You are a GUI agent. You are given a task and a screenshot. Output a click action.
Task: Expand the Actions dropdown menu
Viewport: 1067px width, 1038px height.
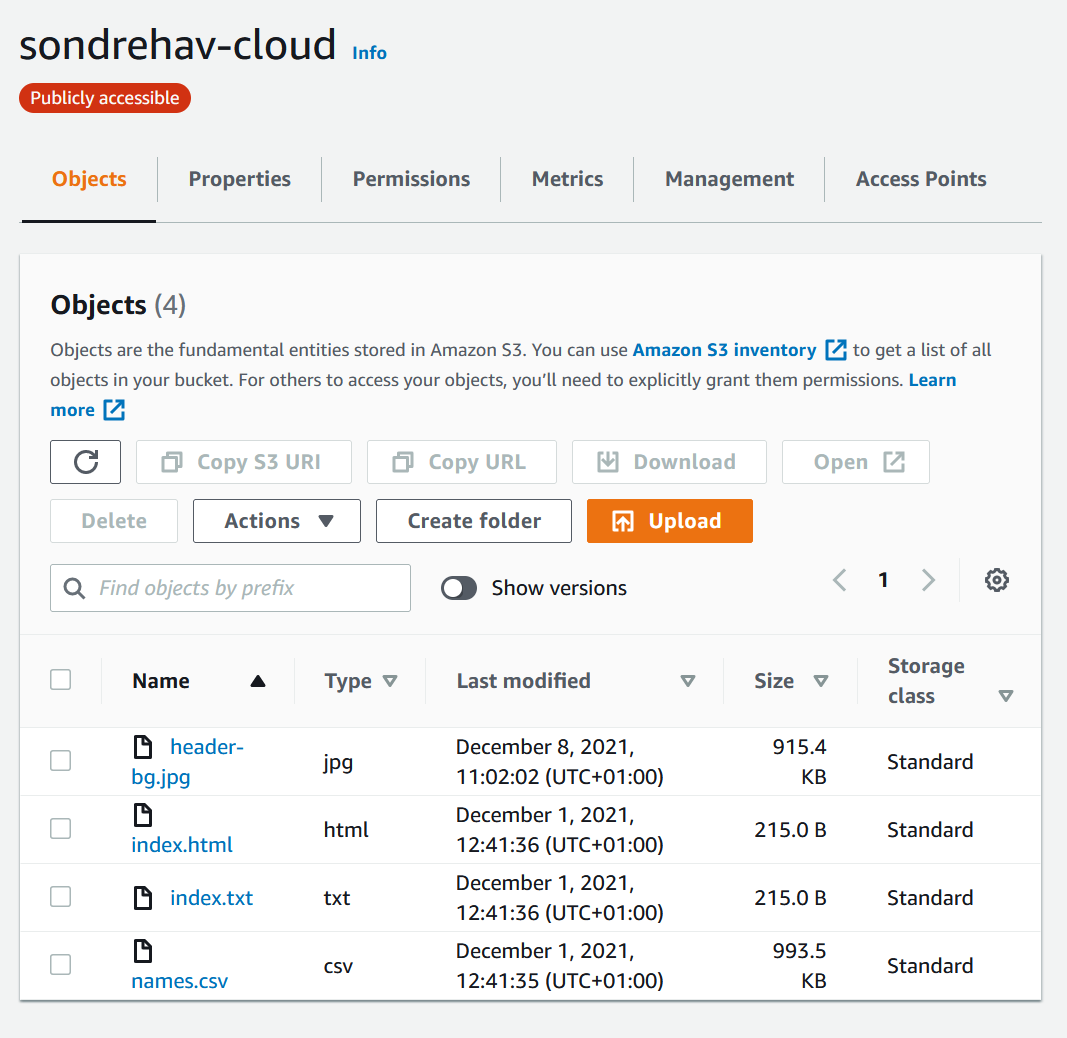[x=276, y=521]
